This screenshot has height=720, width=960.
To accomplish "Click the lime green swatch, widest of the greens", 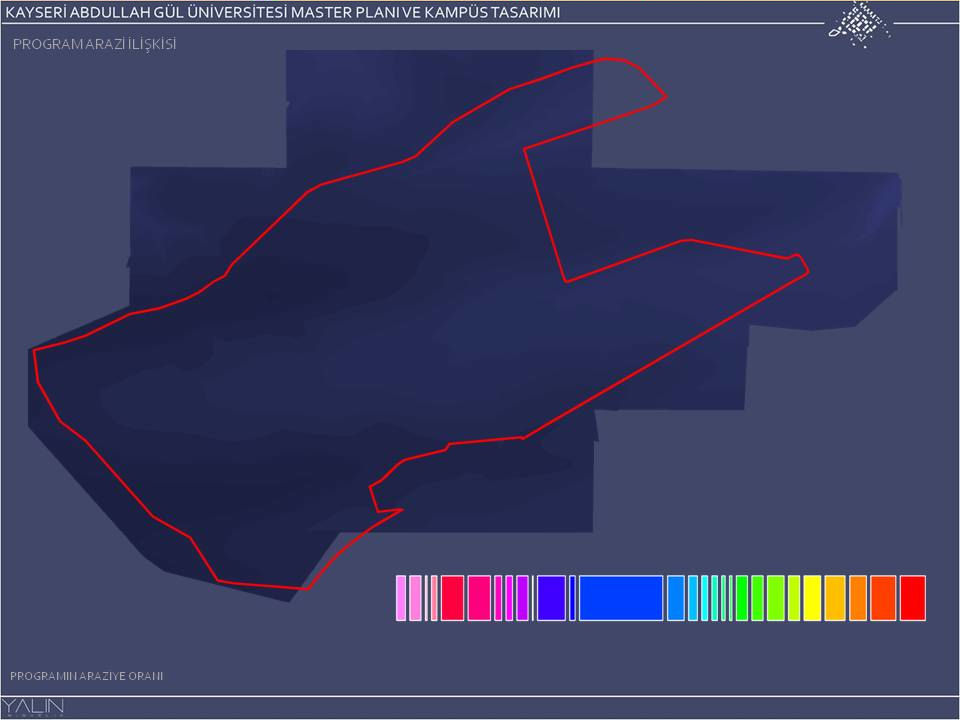I will (x=775, y=598).
